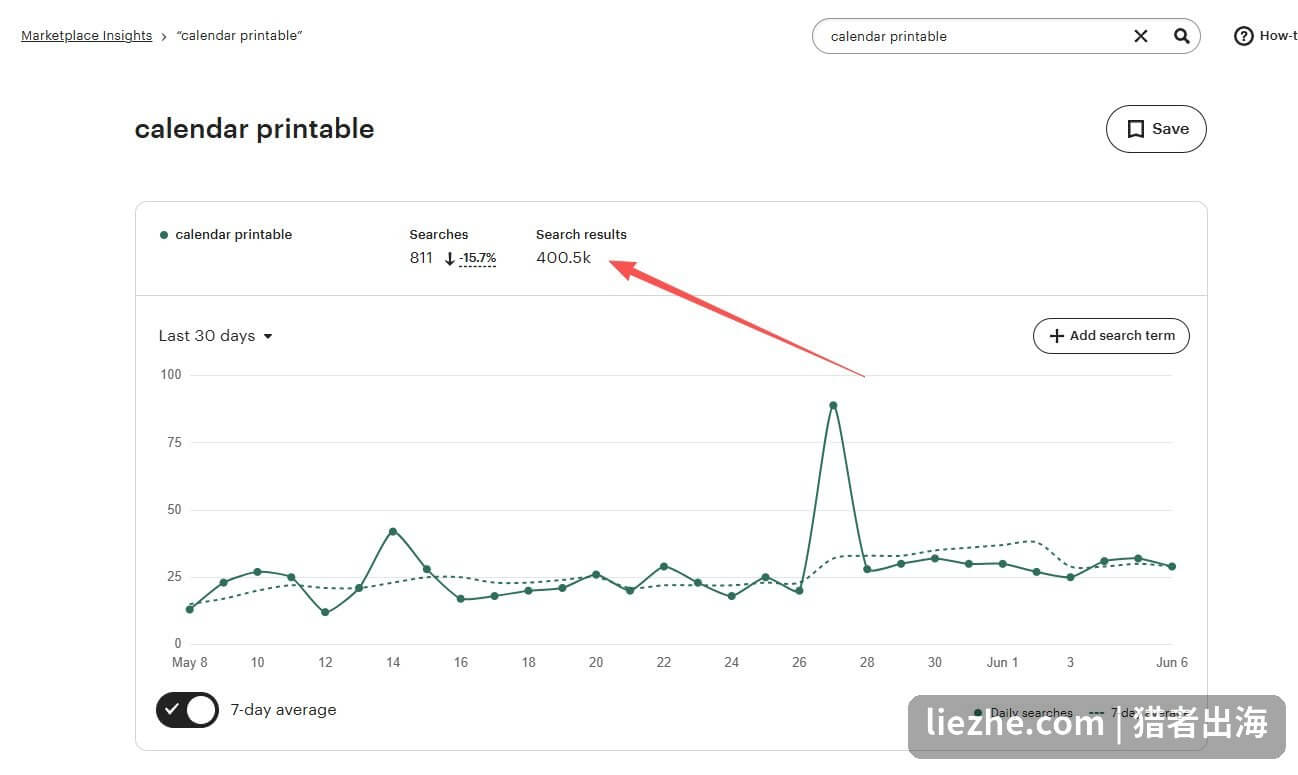Click the 400.5k search results value
This screenshot has height=775, width=1298.
564,258
